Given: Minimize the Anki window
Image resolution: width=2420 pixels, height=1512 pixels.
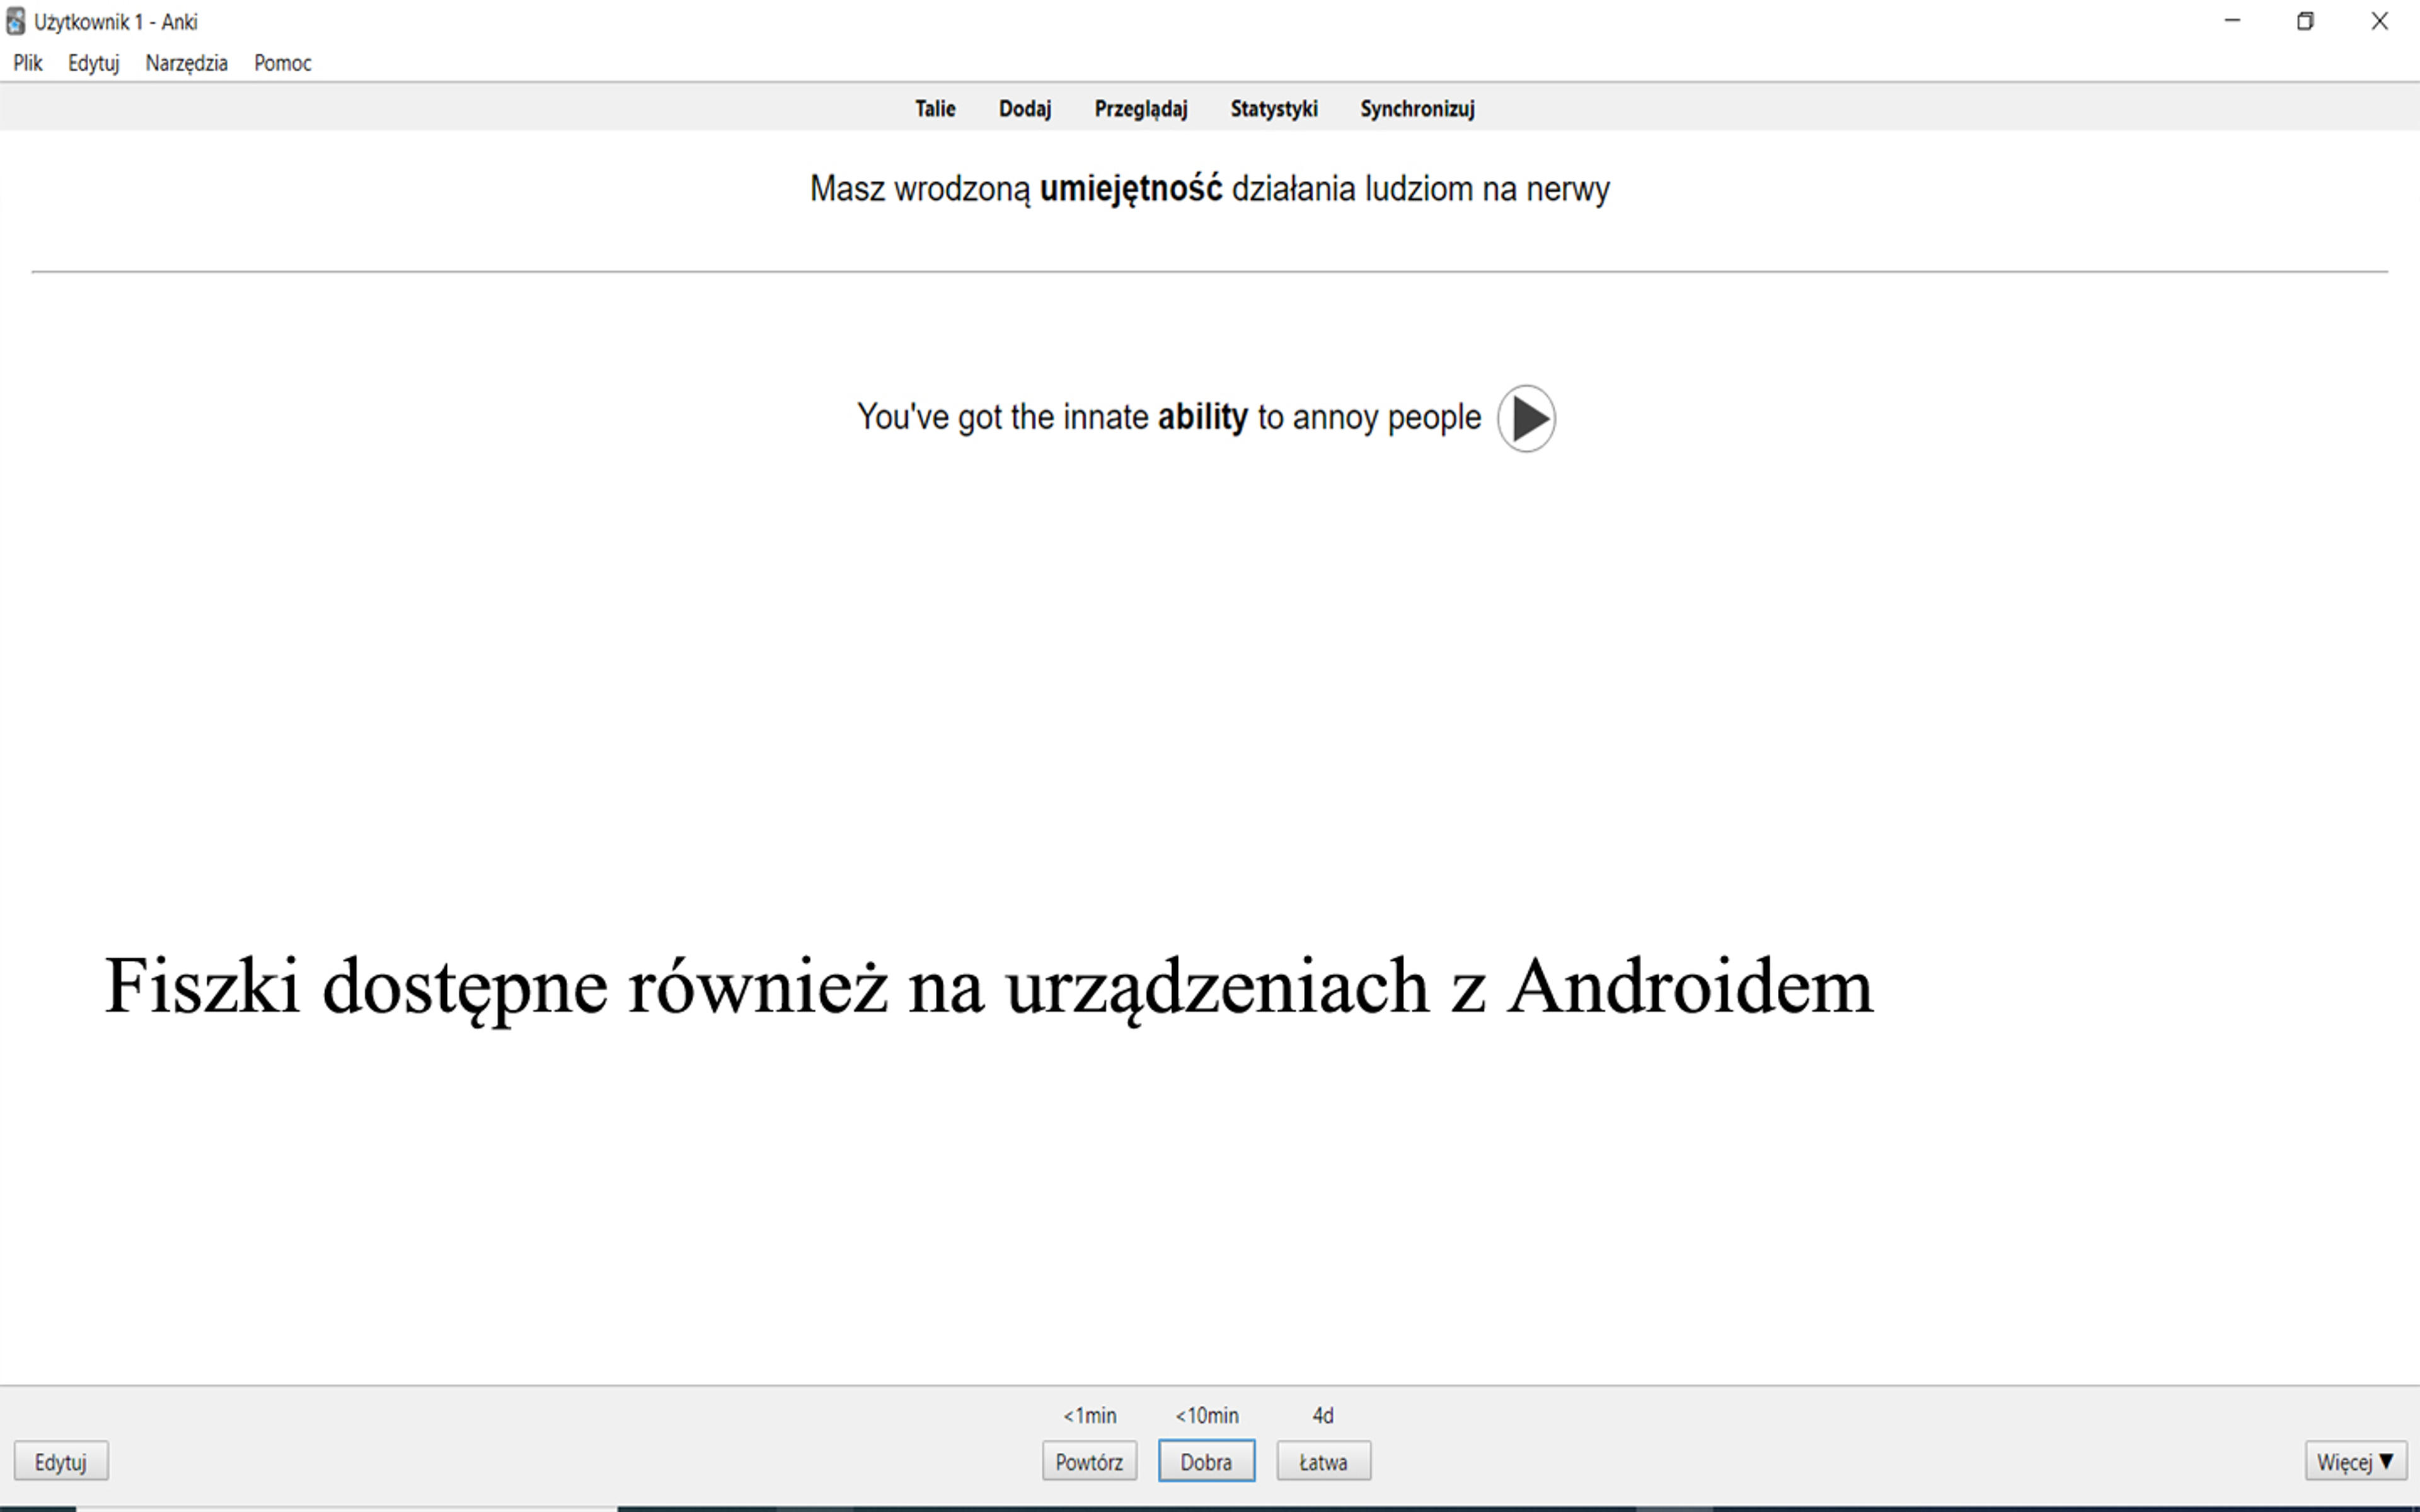Looking at the screenshot, I should [2232, 21].
